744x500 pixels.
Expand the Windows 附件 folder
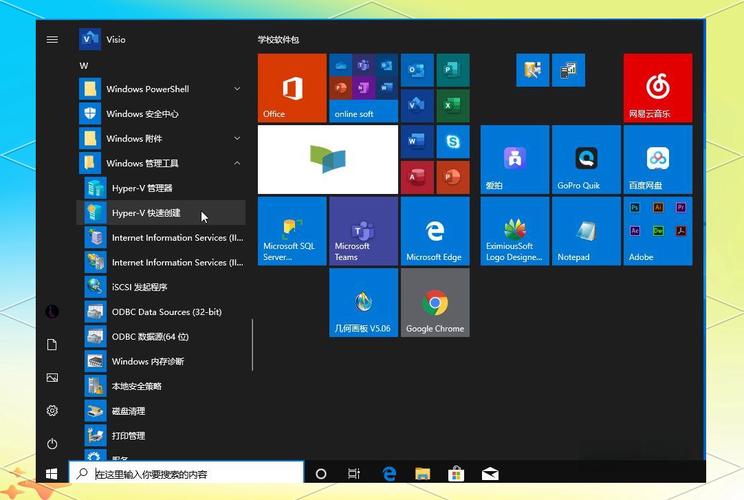pyautogui.click(x=160, y=138)
